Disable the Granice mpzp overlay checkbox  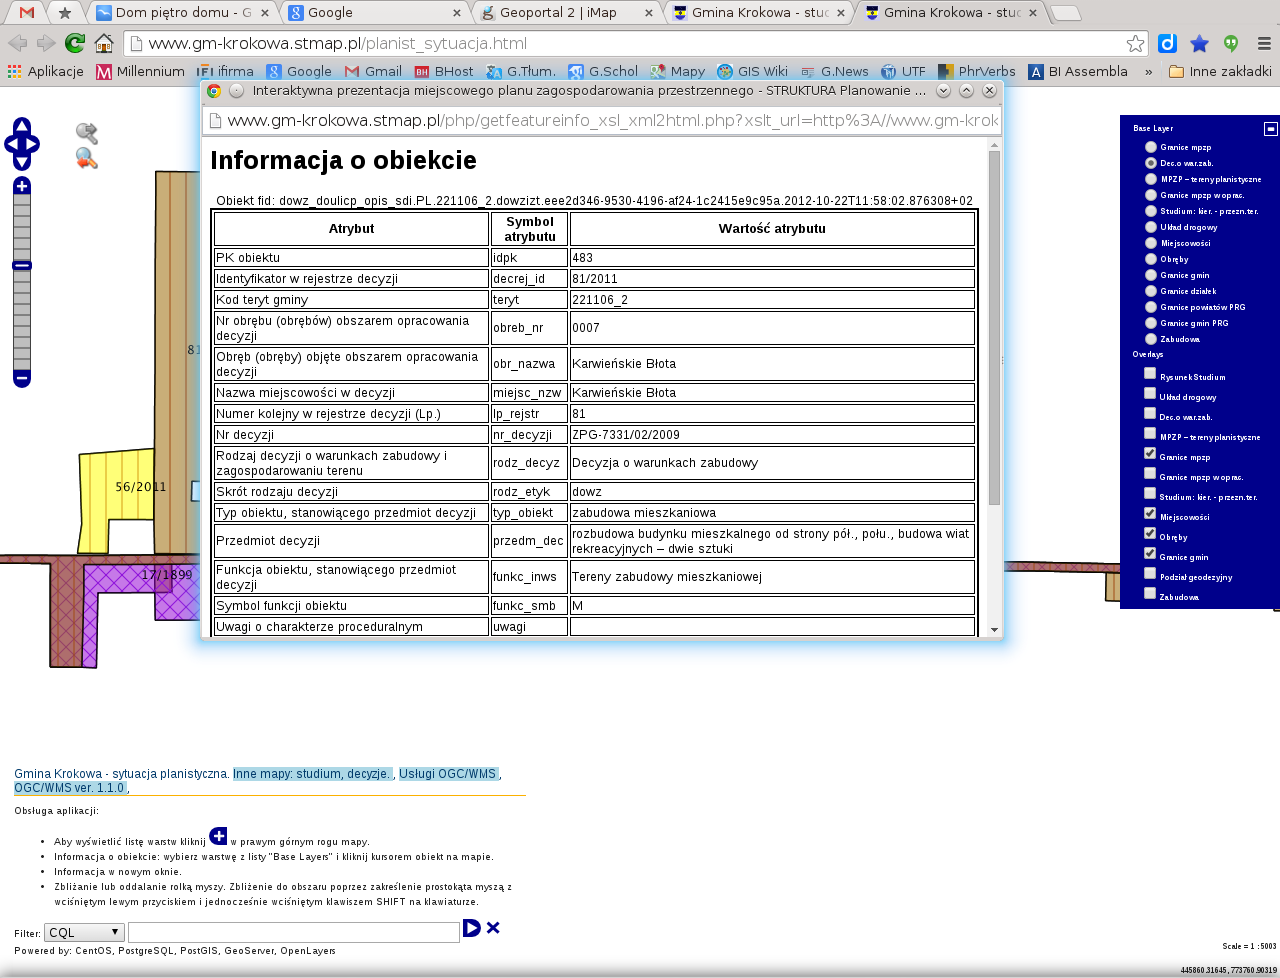click(1150, 453)
